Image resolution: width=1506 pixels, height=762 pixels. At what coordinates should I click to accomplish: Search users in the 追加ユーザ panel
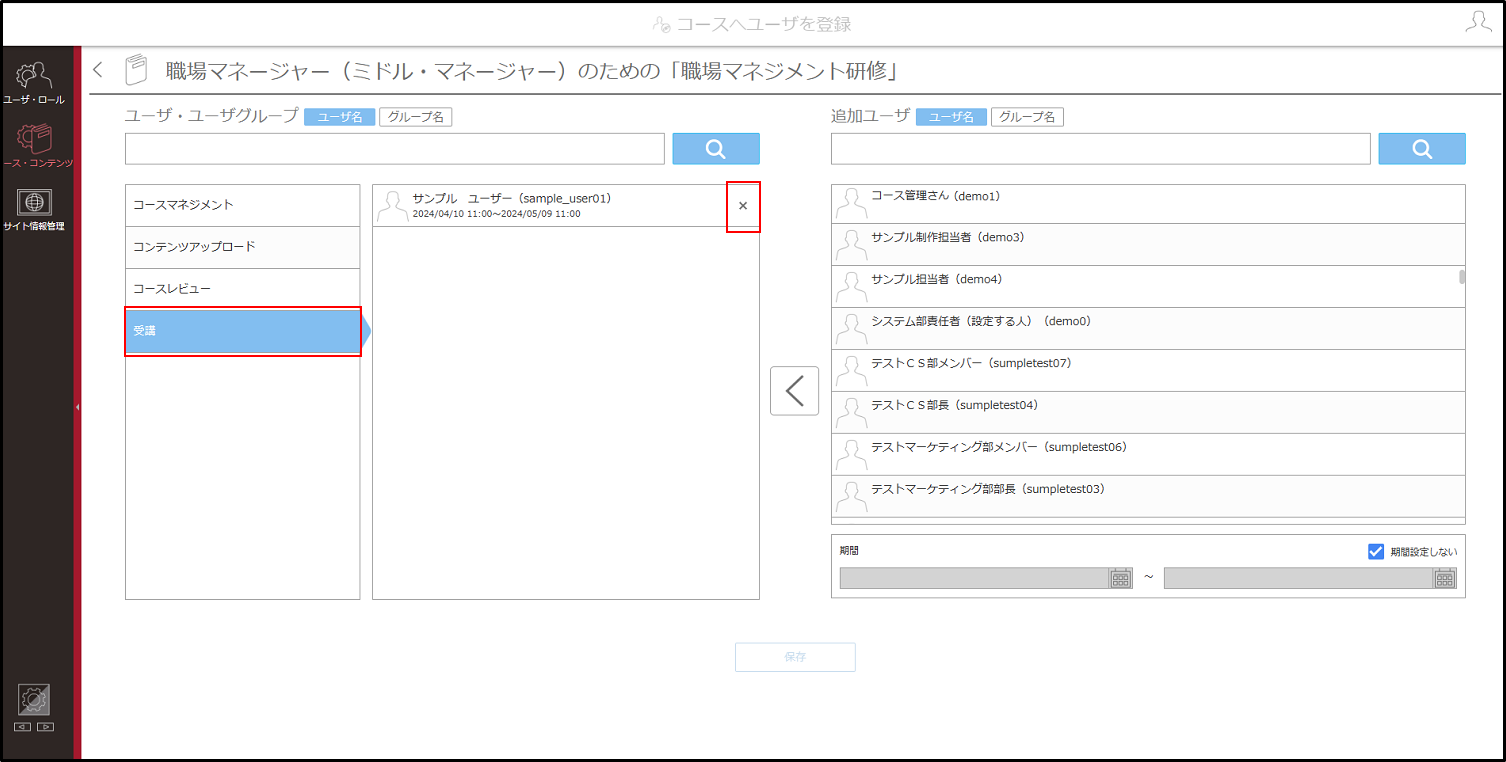coord(1422,149)
